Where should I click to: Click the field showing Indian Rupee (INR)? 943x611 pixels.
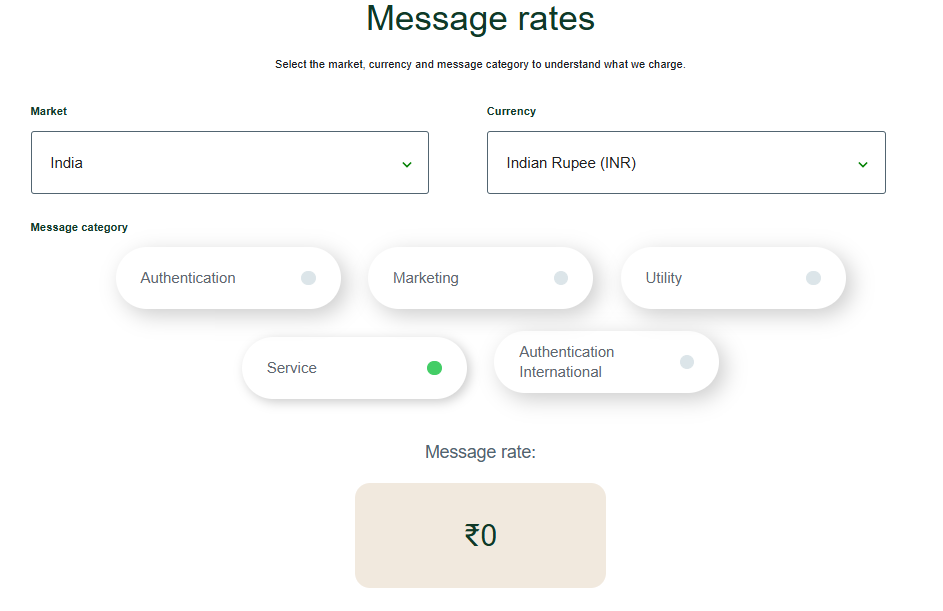686,162
